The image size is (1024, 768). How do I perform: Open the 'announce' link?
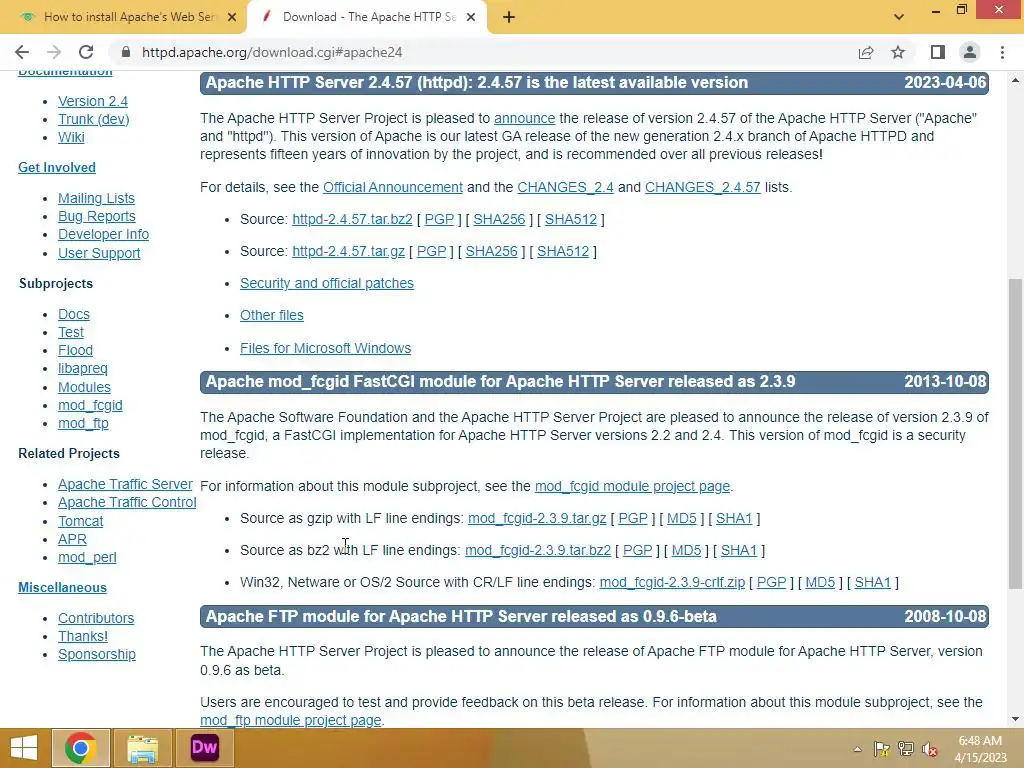coord(524,118)
